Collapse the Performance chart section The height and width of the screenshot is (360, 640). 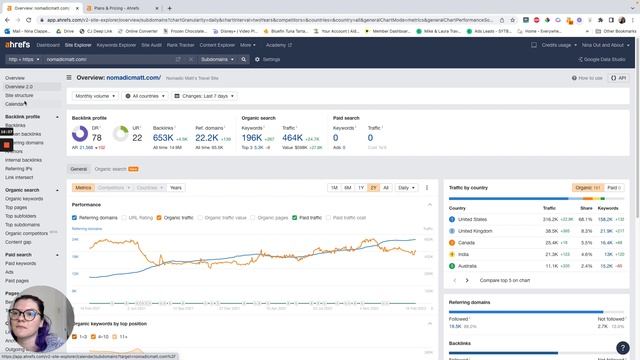click(430, 204)
